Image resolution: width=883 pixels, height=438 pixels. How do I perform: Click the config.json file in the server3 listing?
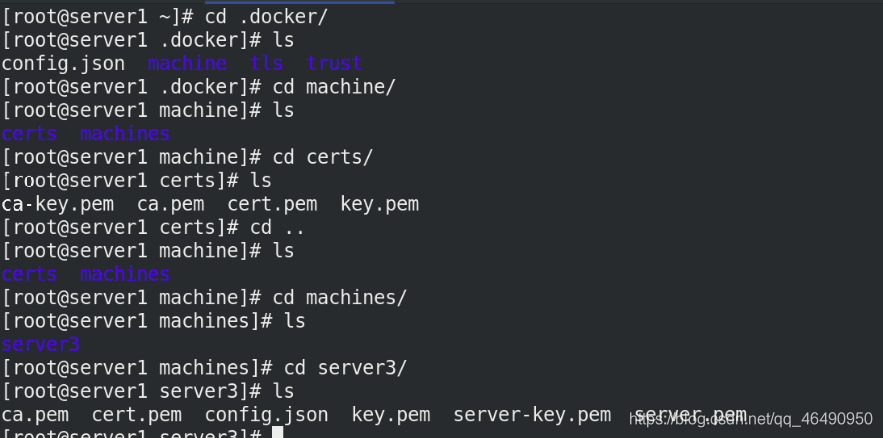click(x=266, y=415)
